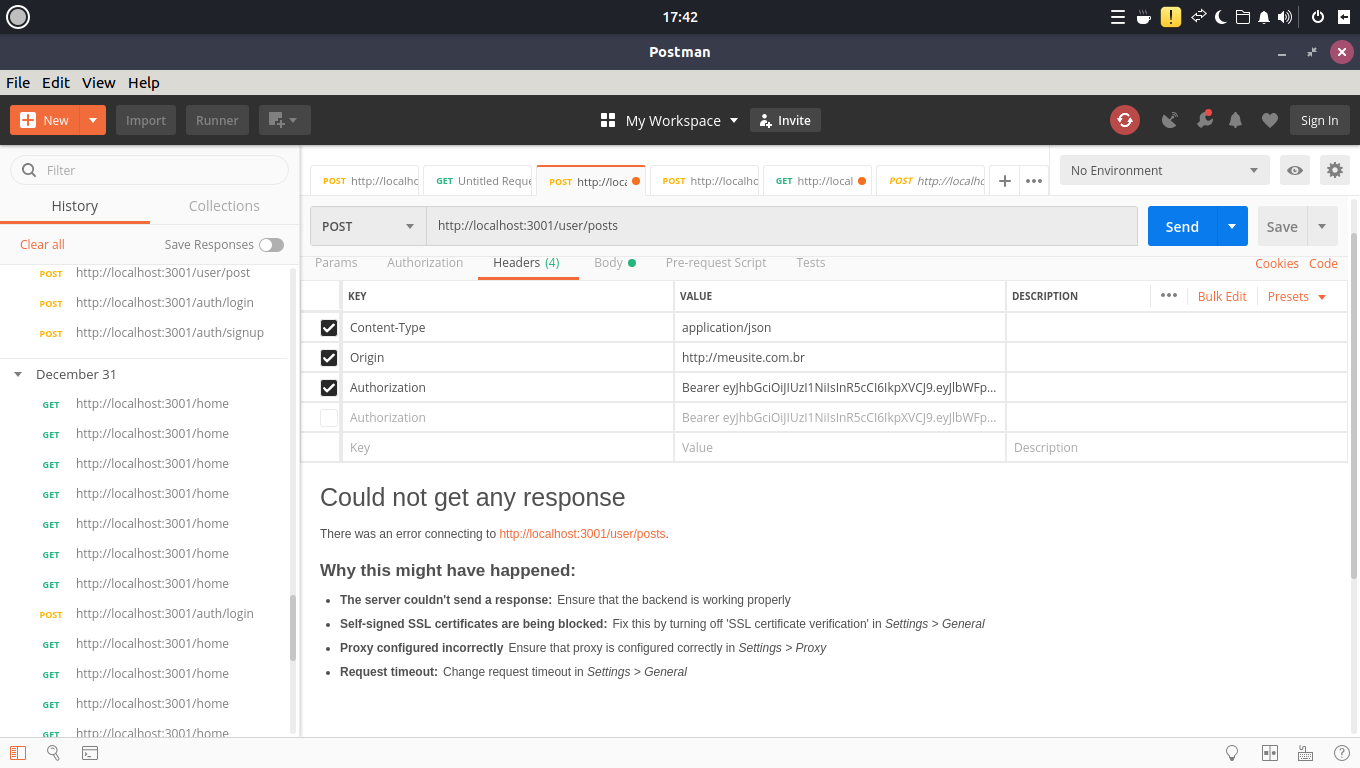This screenshot has height=768, width=1360.
Task: Click the localhost:3001/user/posts error link
Action: pos(582,534)
